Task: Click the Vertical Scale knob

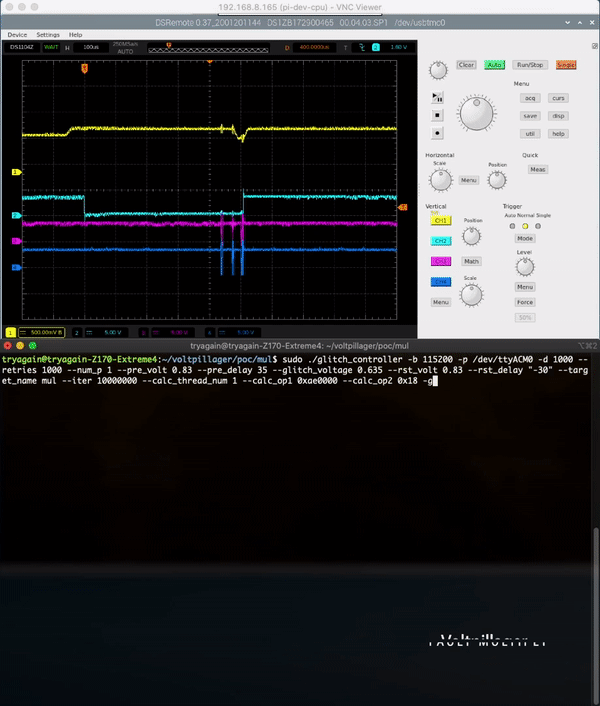Action: pyautogui.click(x=471, y=295)
